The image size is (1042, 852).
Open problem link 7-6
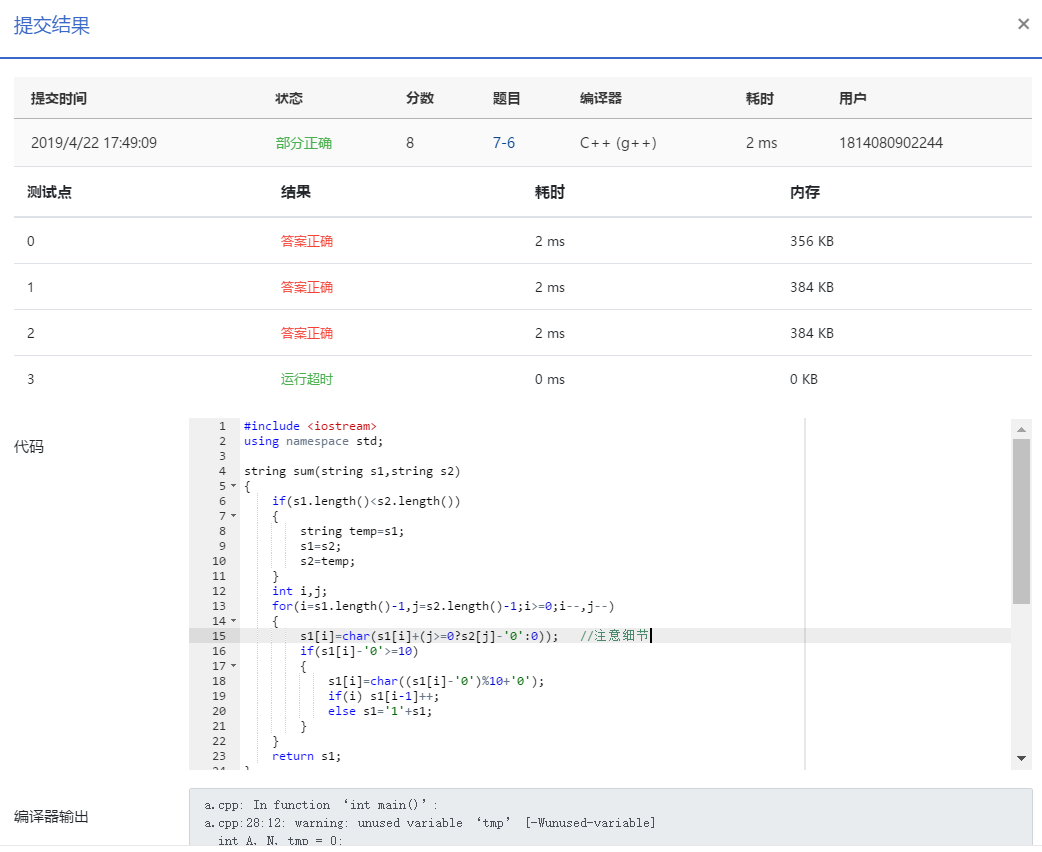pyautogui.click(x=504, y=143)
